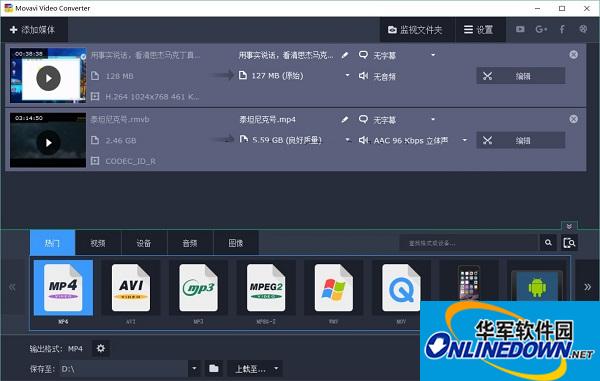Click audio speaker icon on 泰坦尼克号 row
Viewport: 600px width, 381px height.
pos(363,140)
